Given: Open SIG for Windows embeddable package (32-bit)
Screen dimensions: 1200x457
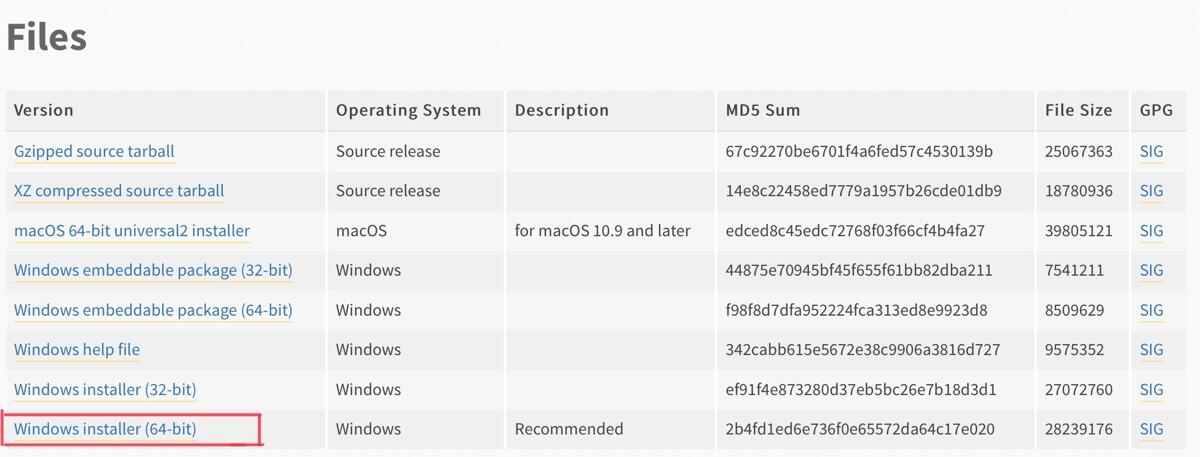Looking at the screenshot, I should click(x=1151, y=270).
